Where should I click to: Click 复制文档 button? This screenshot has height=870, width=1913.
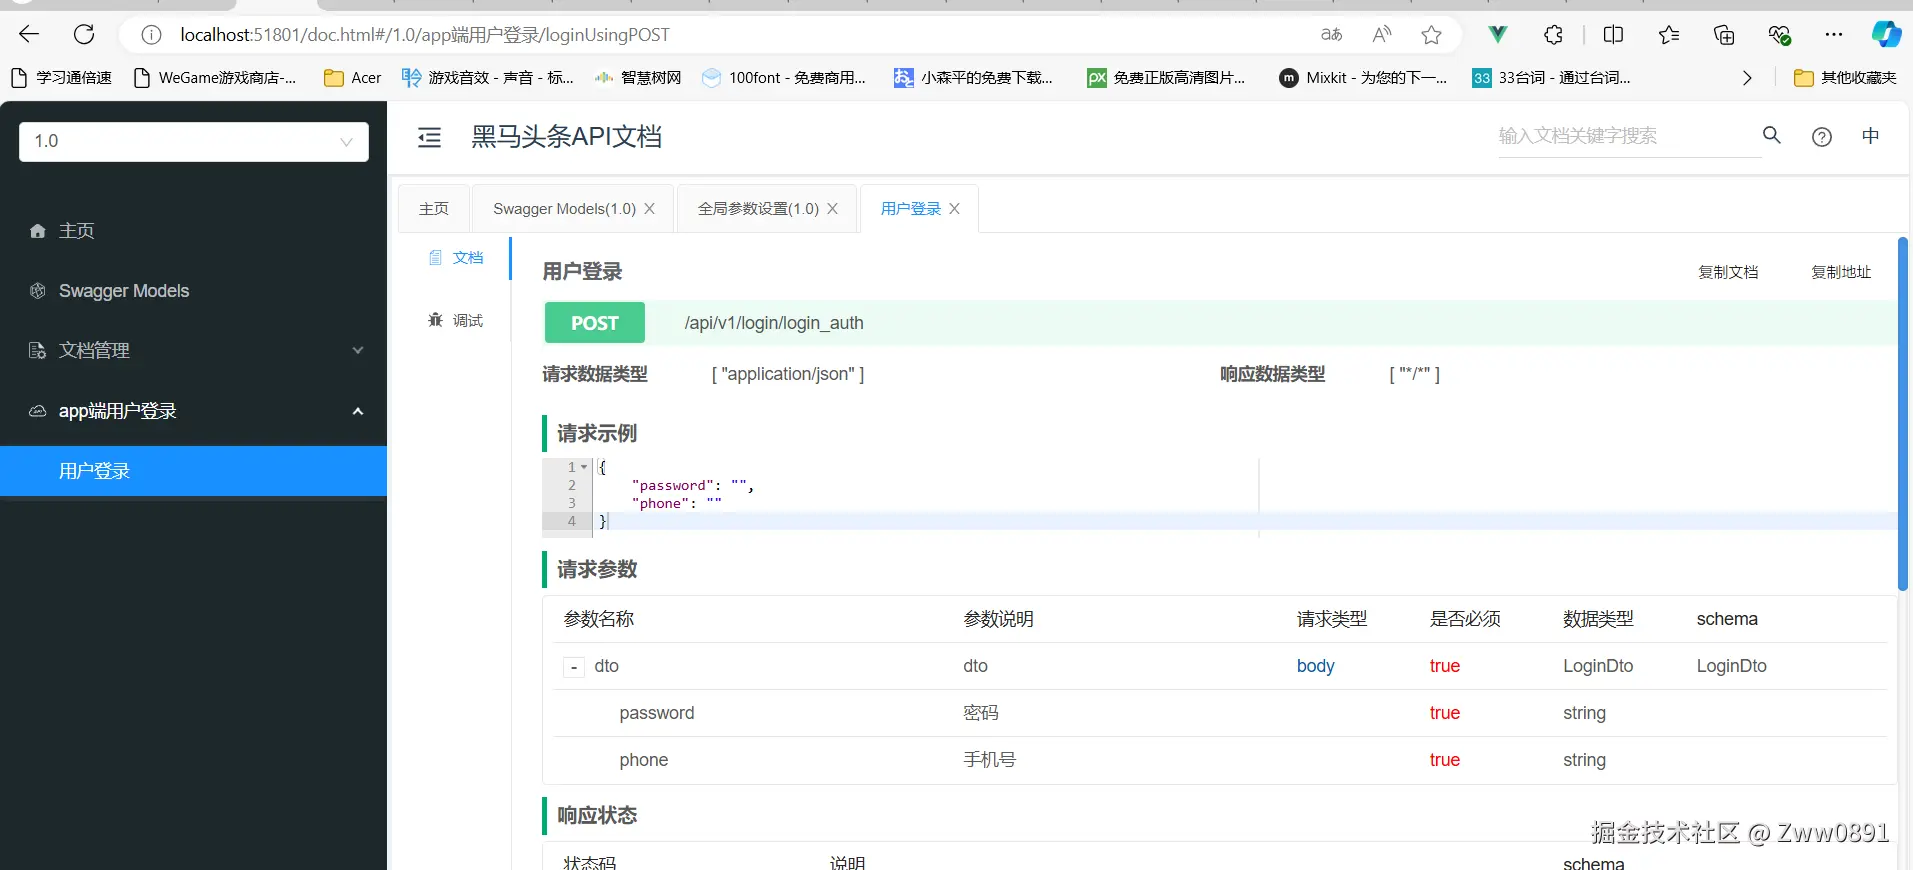pyautogui.click(x=1728, y=272)
